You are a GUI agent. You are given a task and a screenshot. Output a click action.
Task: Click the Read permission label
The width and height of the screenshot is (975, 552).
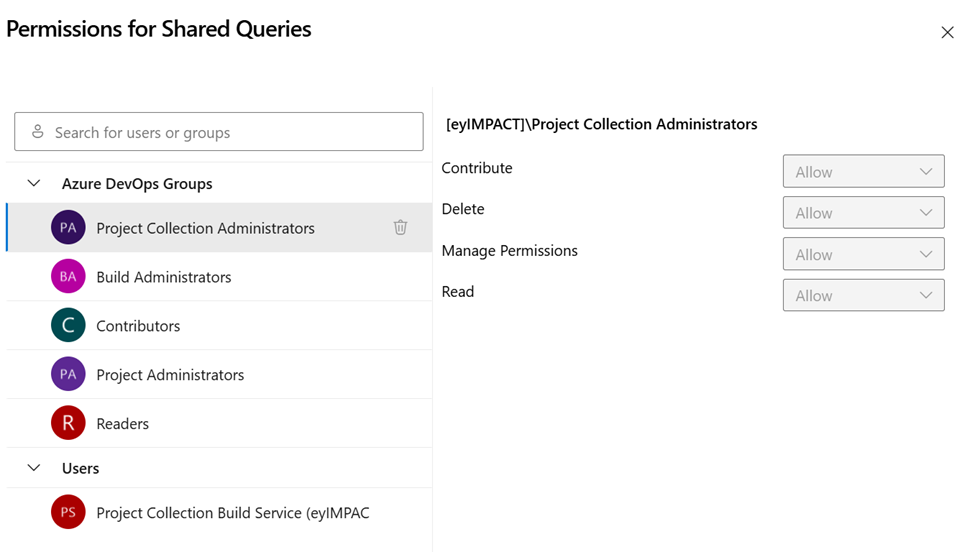(458, 292)
